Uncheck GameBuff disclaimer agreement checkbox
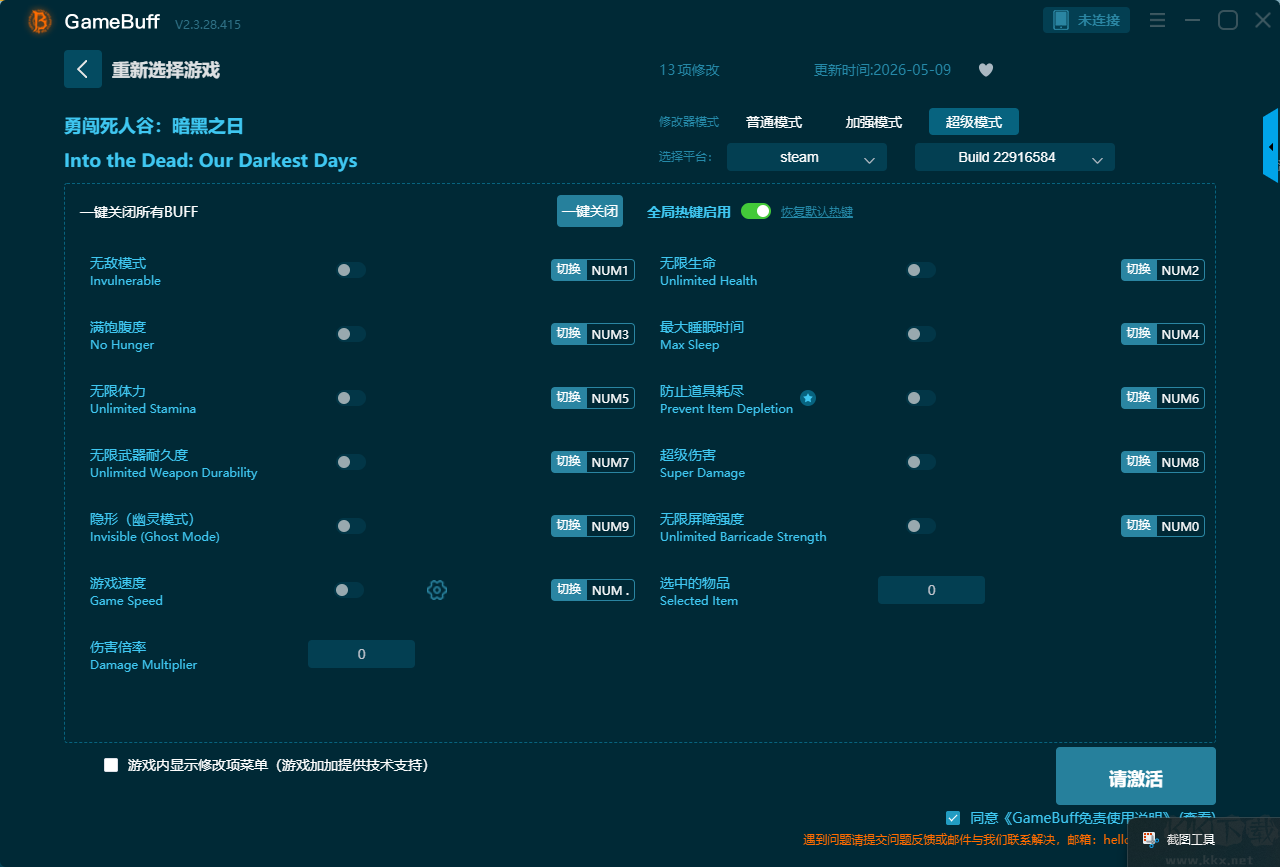1280x867 pixels. (x=953, y=817)
